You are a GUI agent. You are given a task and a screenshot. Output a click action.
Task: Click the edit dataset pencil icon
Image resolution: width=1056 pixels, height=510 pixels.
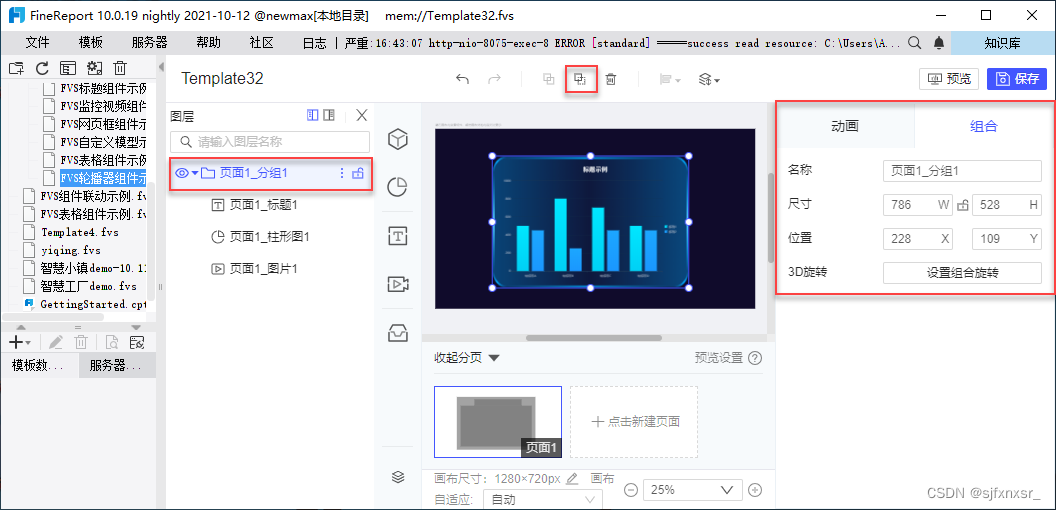click(x=55, y=342)
